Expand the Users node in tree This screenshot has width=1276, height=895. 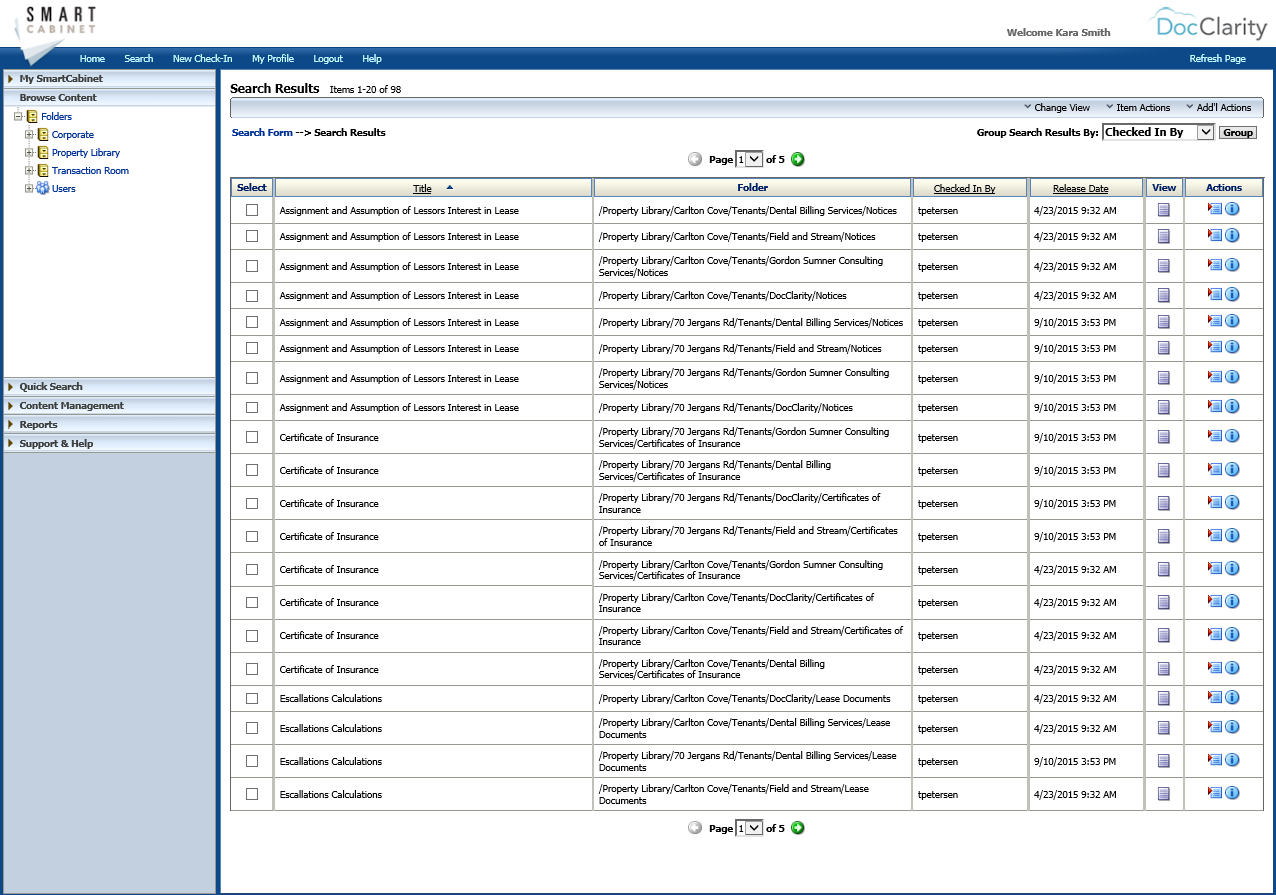click(x=29, y=188)
